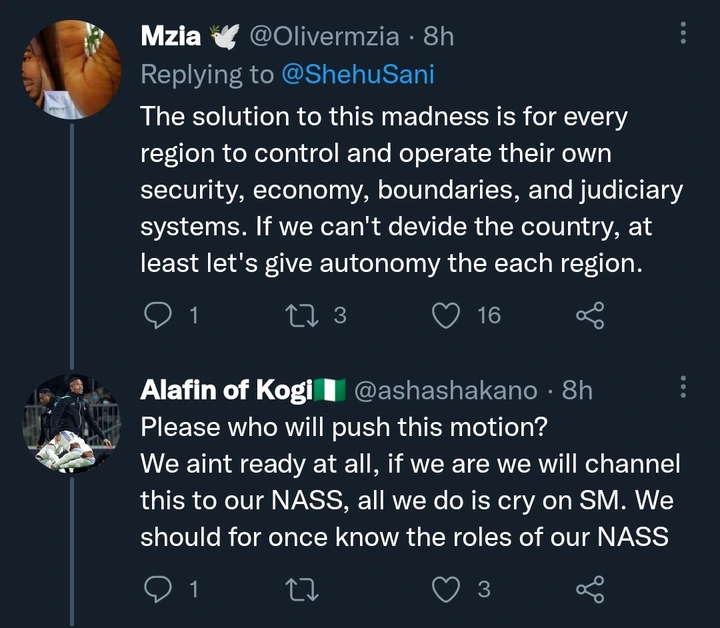Share Alafin of Kogi's tweet

coord(590,590)
